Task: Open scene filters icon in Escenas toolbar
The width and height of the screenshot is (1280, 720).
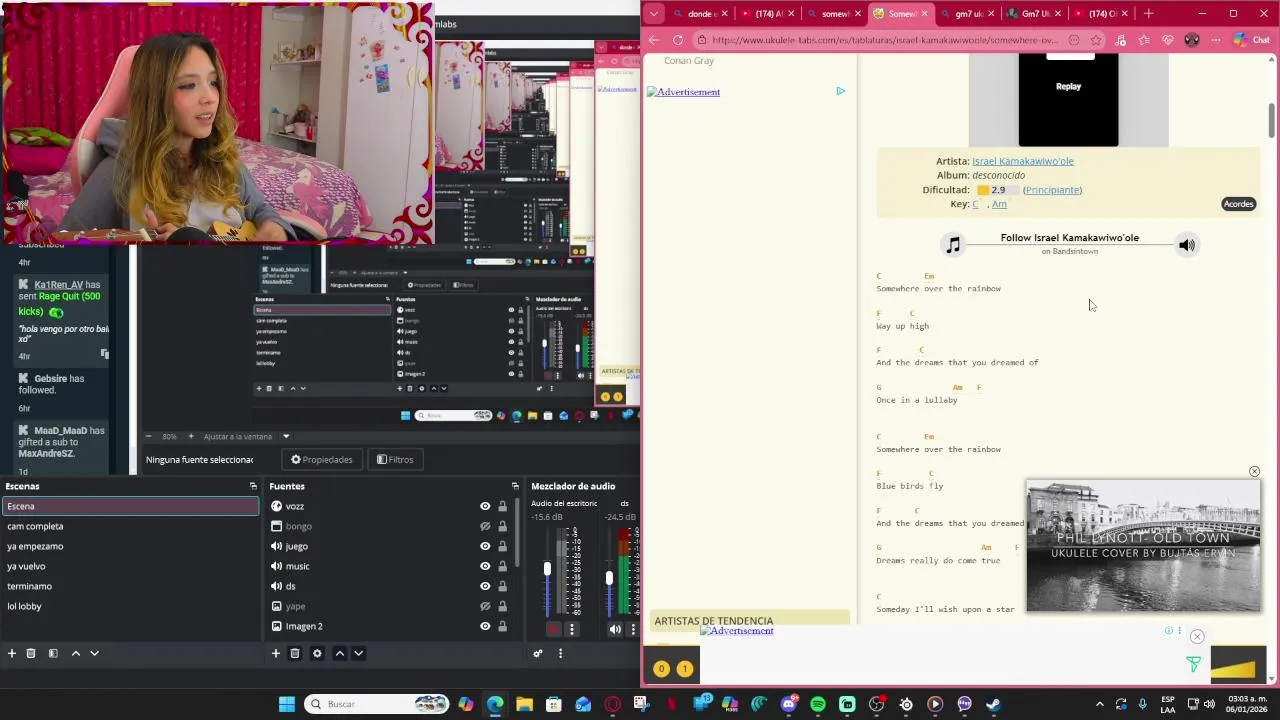Action: (x=53, y=653)
